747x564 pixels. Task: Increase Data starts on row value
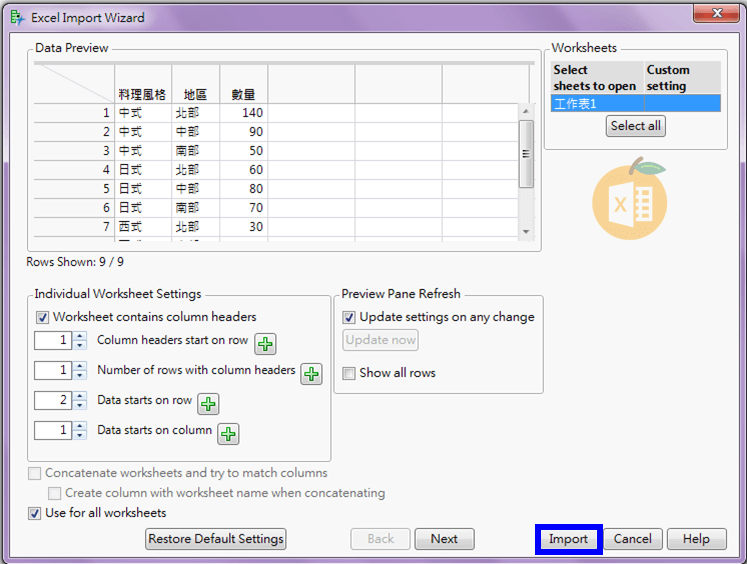[80, 396]
